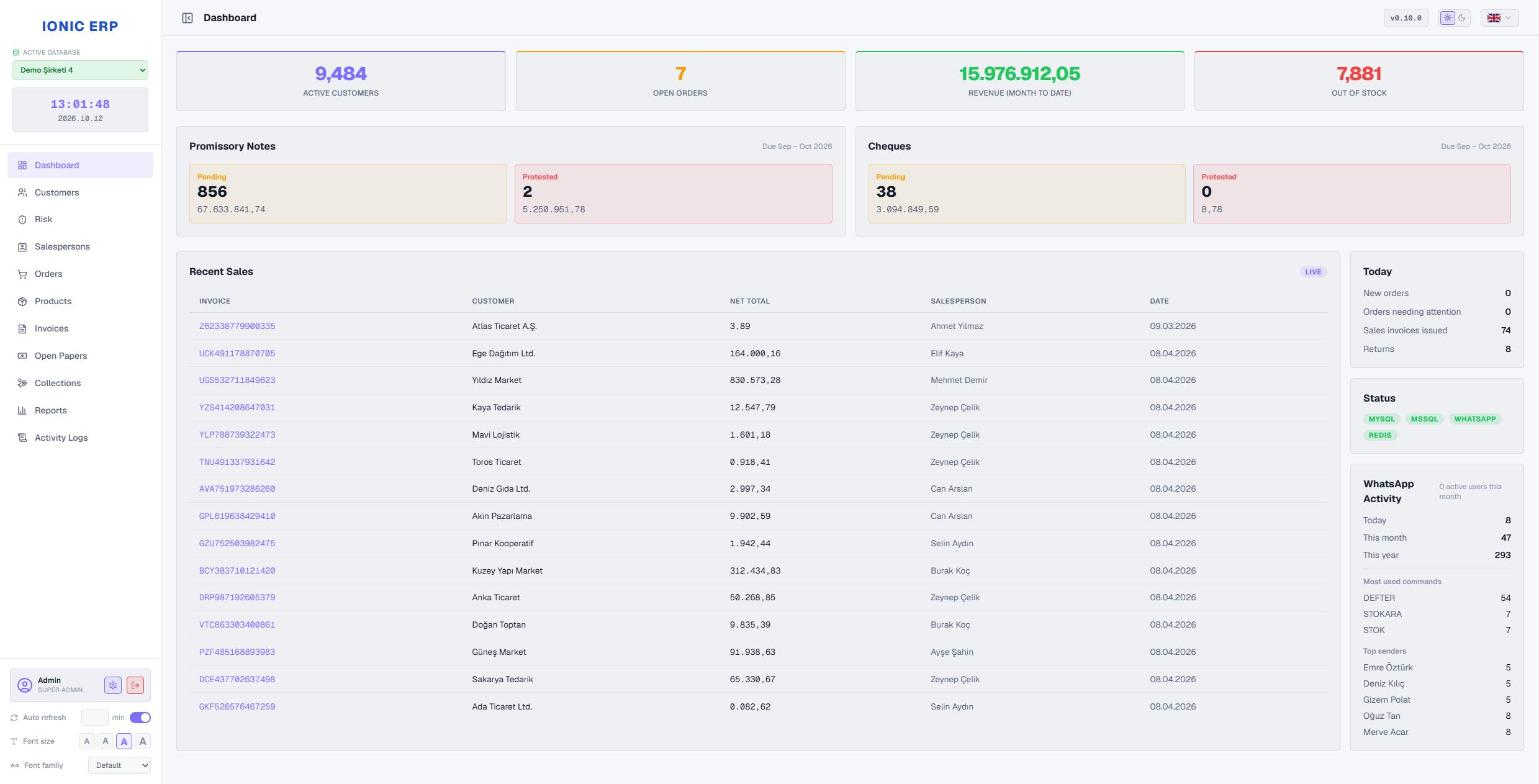Select the second-smallest font size A
The height and width of the screenshot is (784, 1539).
pyautogui.click(x=105, y=741)
